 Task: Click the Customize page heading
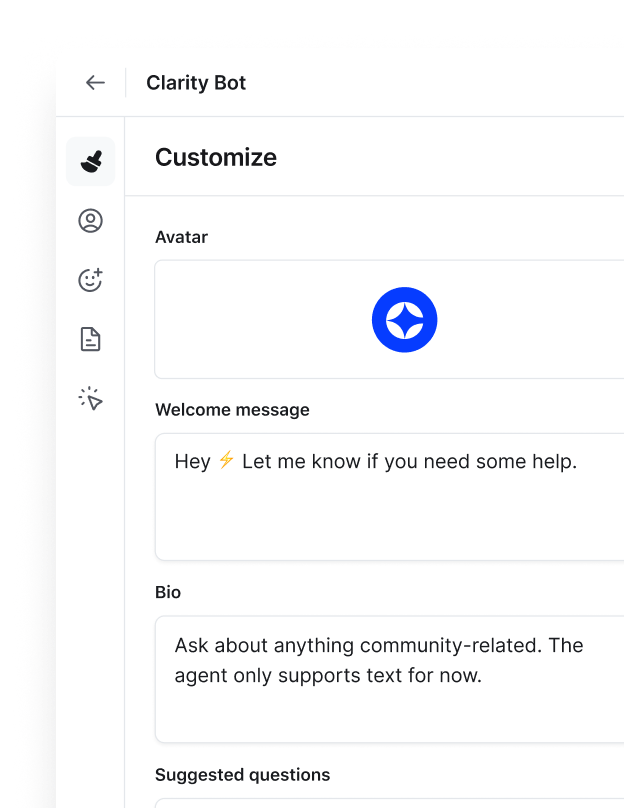[x=216, y=157]
